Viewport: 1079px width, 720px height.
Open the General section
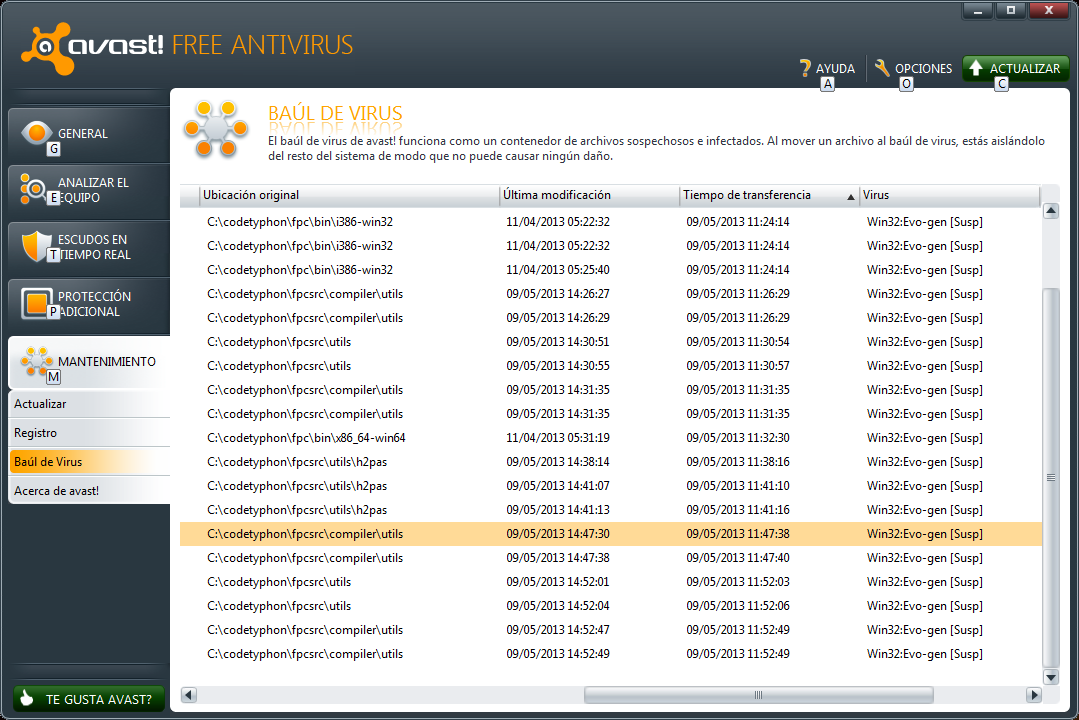pos(89,134)
